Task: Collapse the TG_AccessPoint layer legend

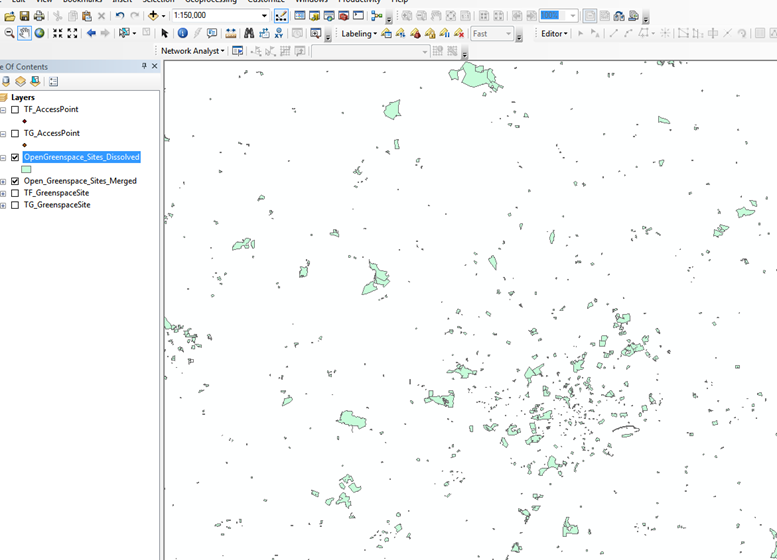Action: click(3, 134)
